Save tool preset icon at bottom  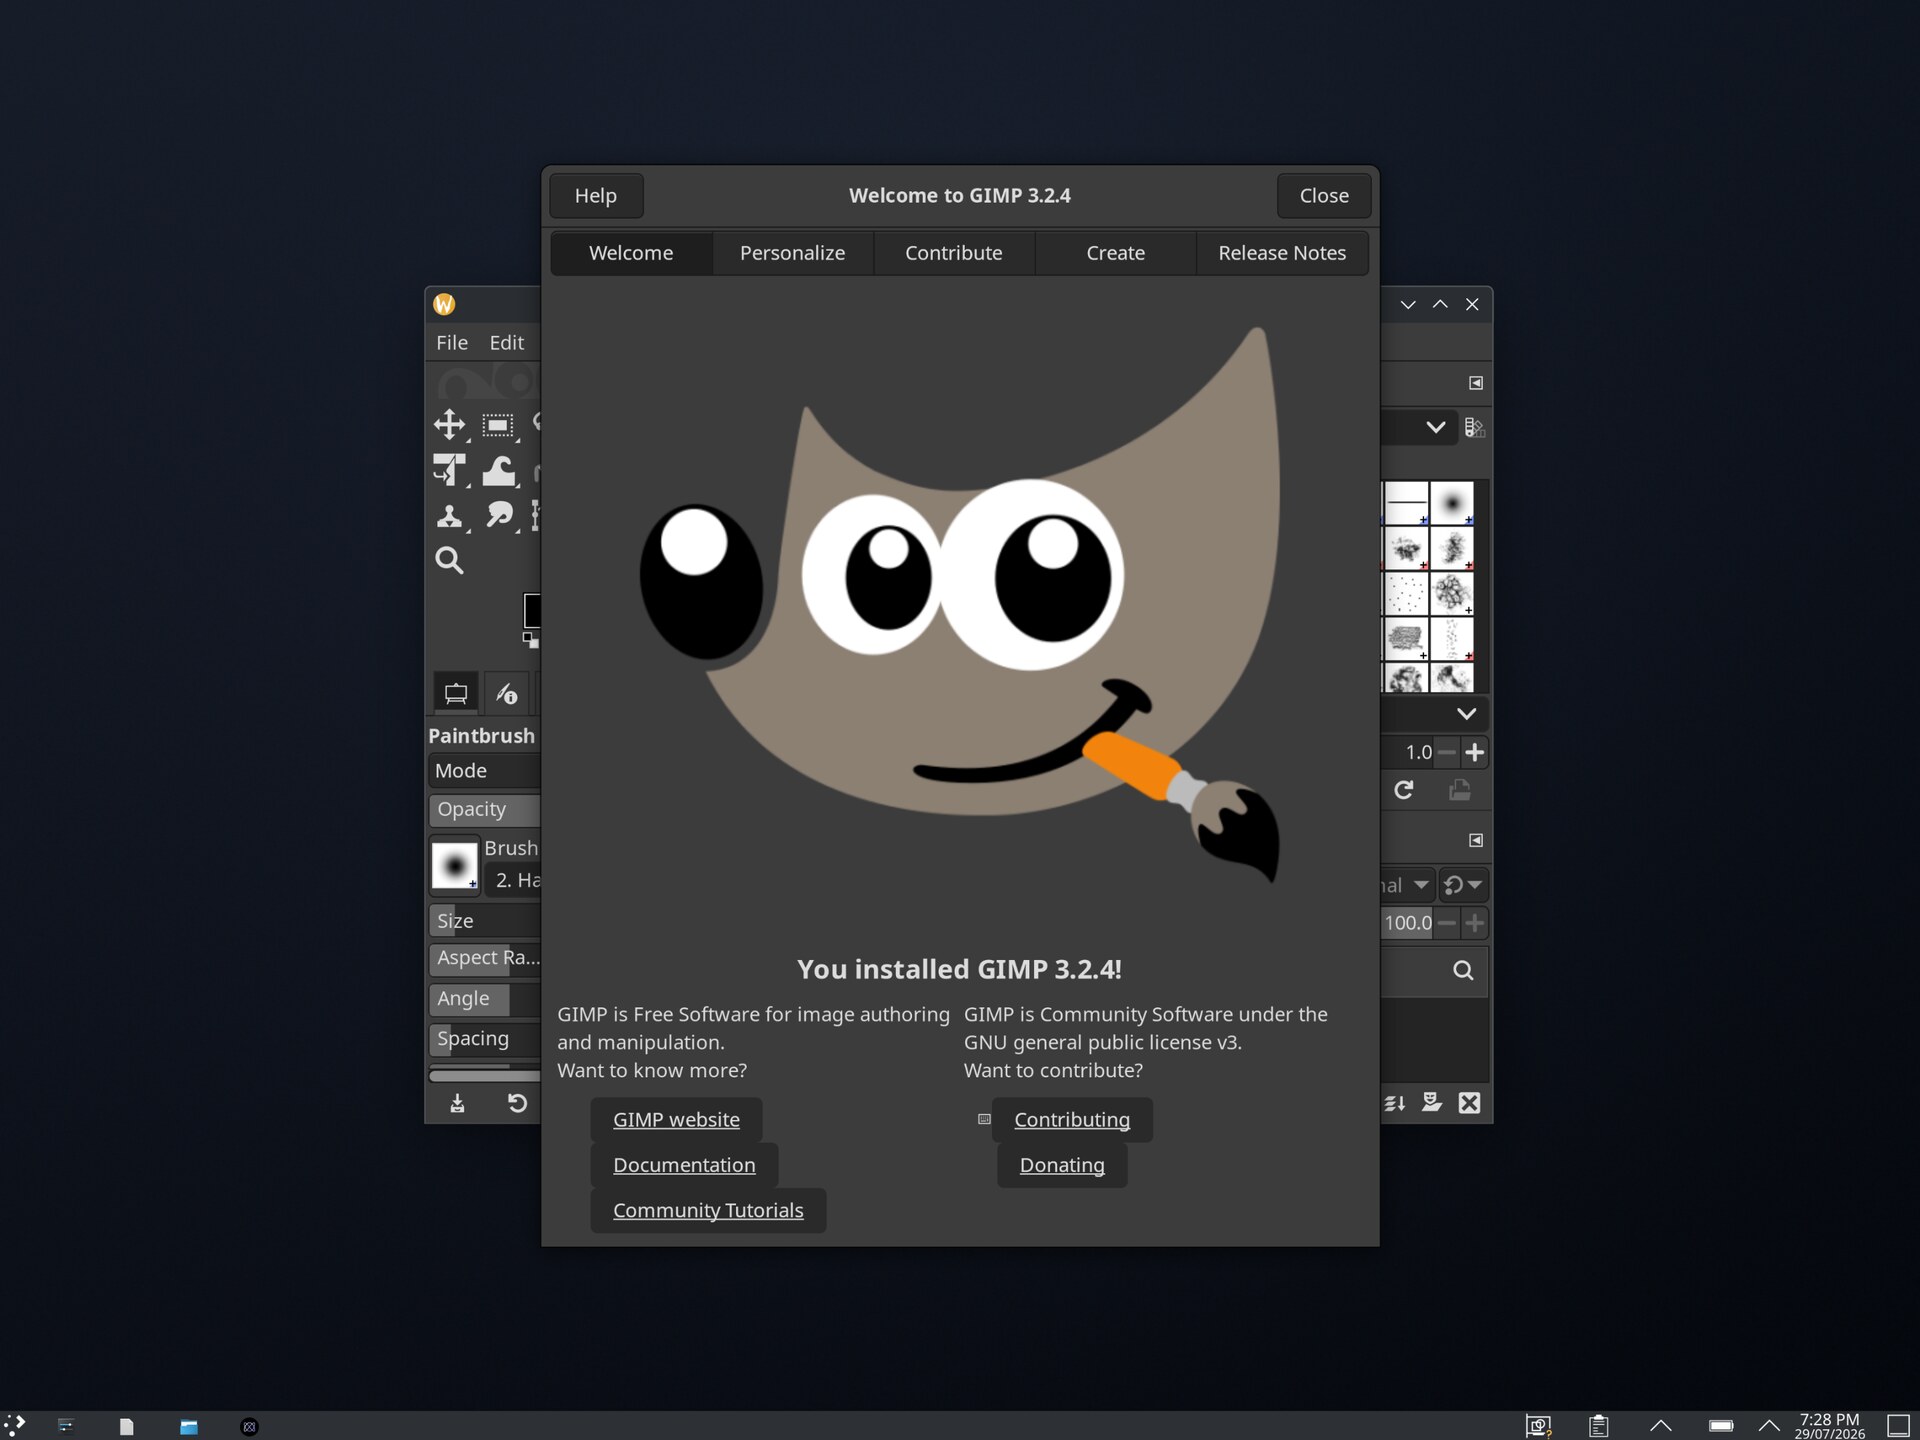(457, 1103)
